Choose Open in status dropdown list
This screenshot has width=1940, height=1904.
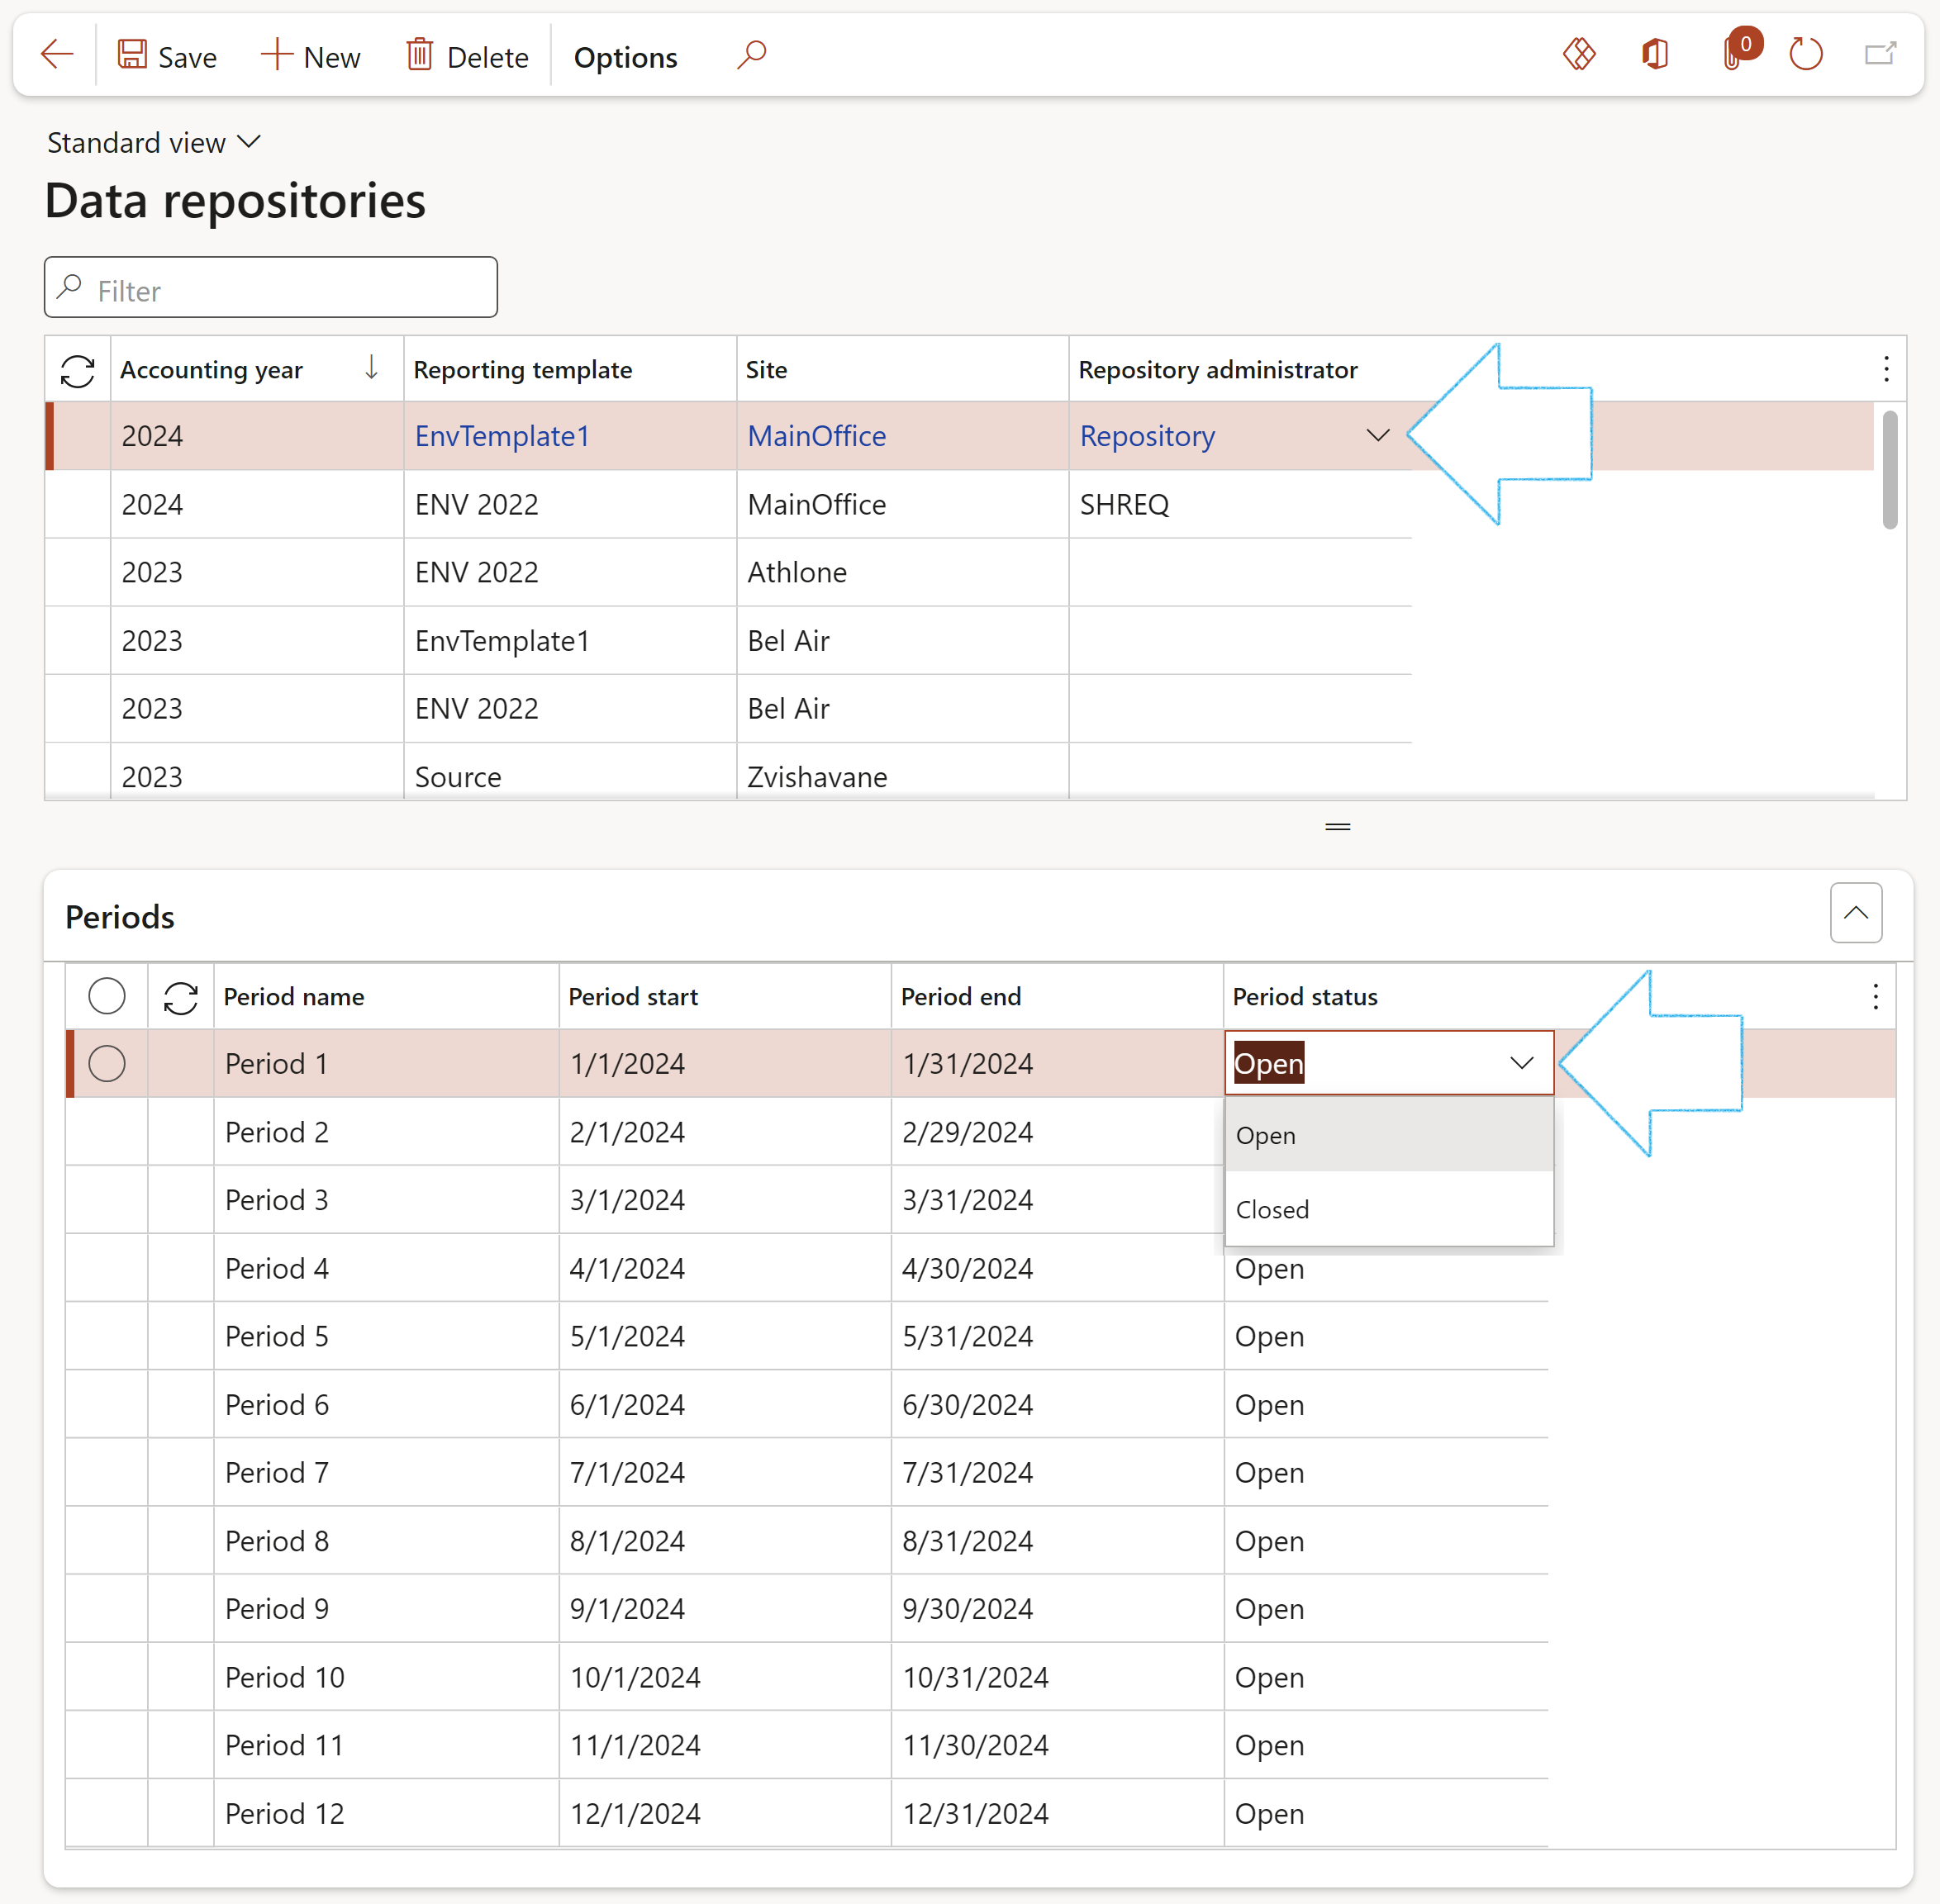coord(1389,1135)
